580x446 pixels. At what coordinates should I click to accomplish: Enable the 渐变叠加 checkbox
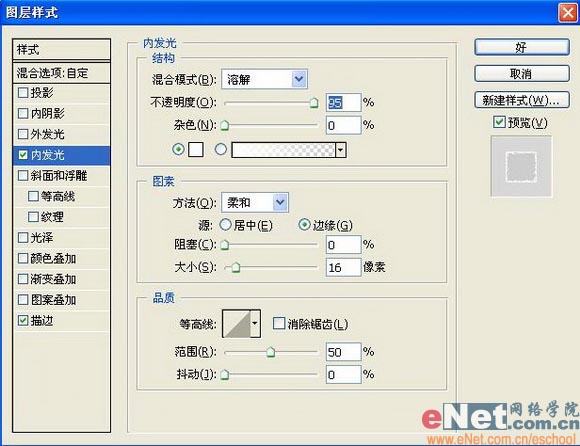pos(23,279)
